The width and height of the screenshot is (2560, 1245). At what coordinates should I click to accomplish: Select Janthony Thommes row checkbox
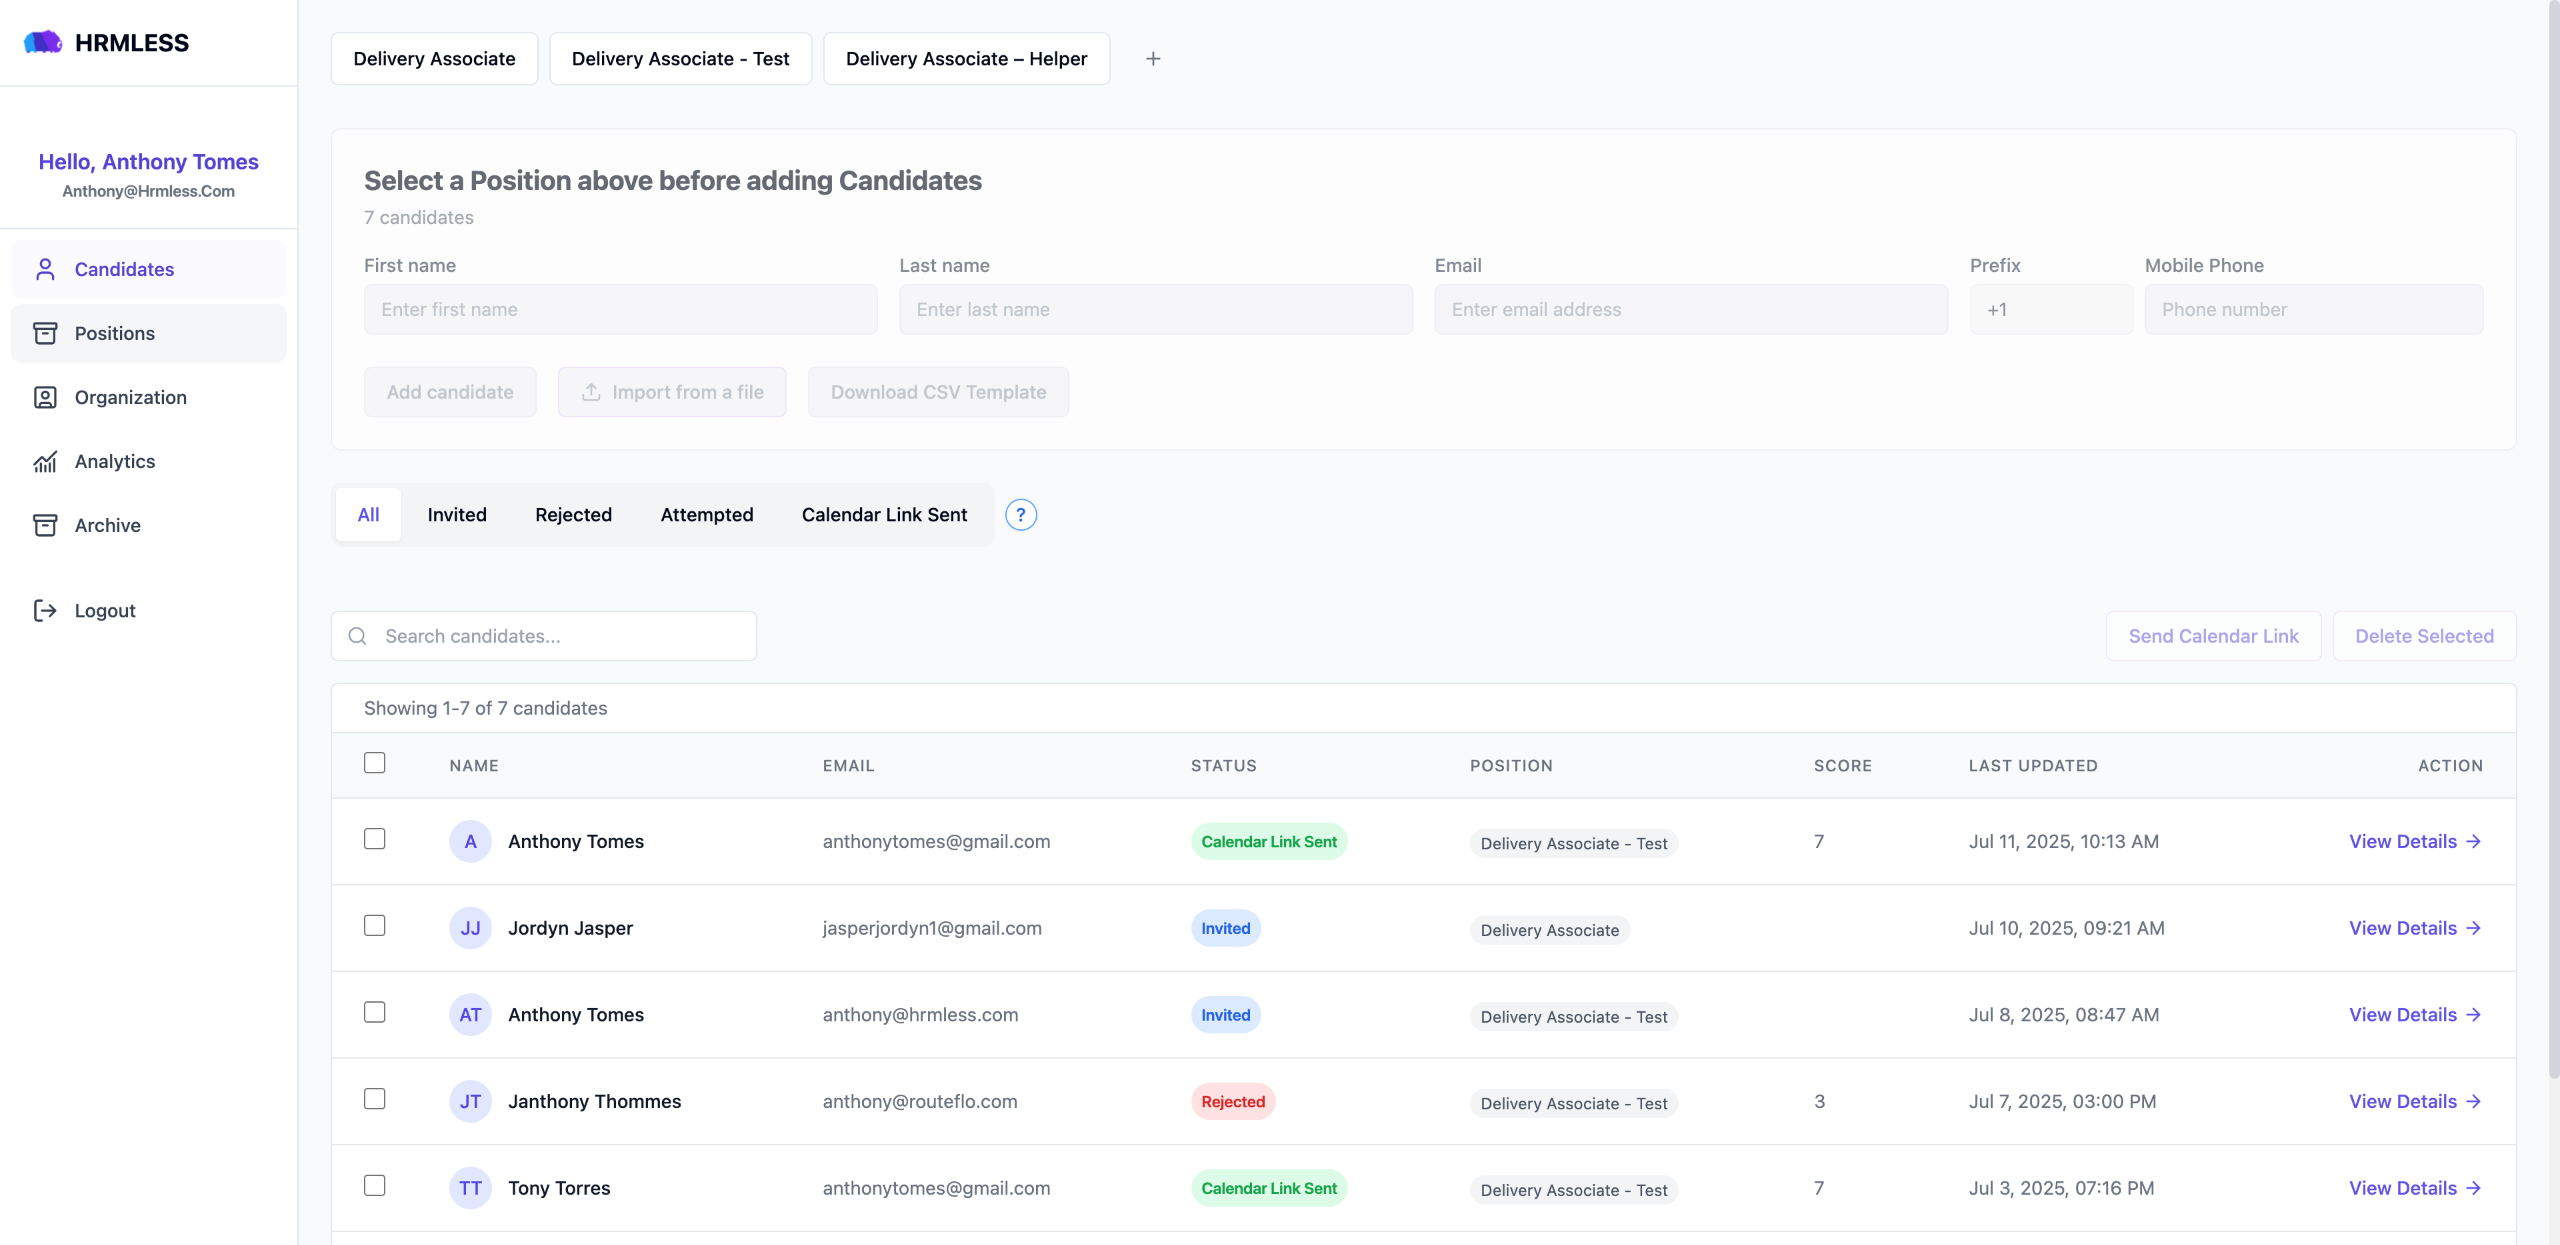click(375, 1099)
